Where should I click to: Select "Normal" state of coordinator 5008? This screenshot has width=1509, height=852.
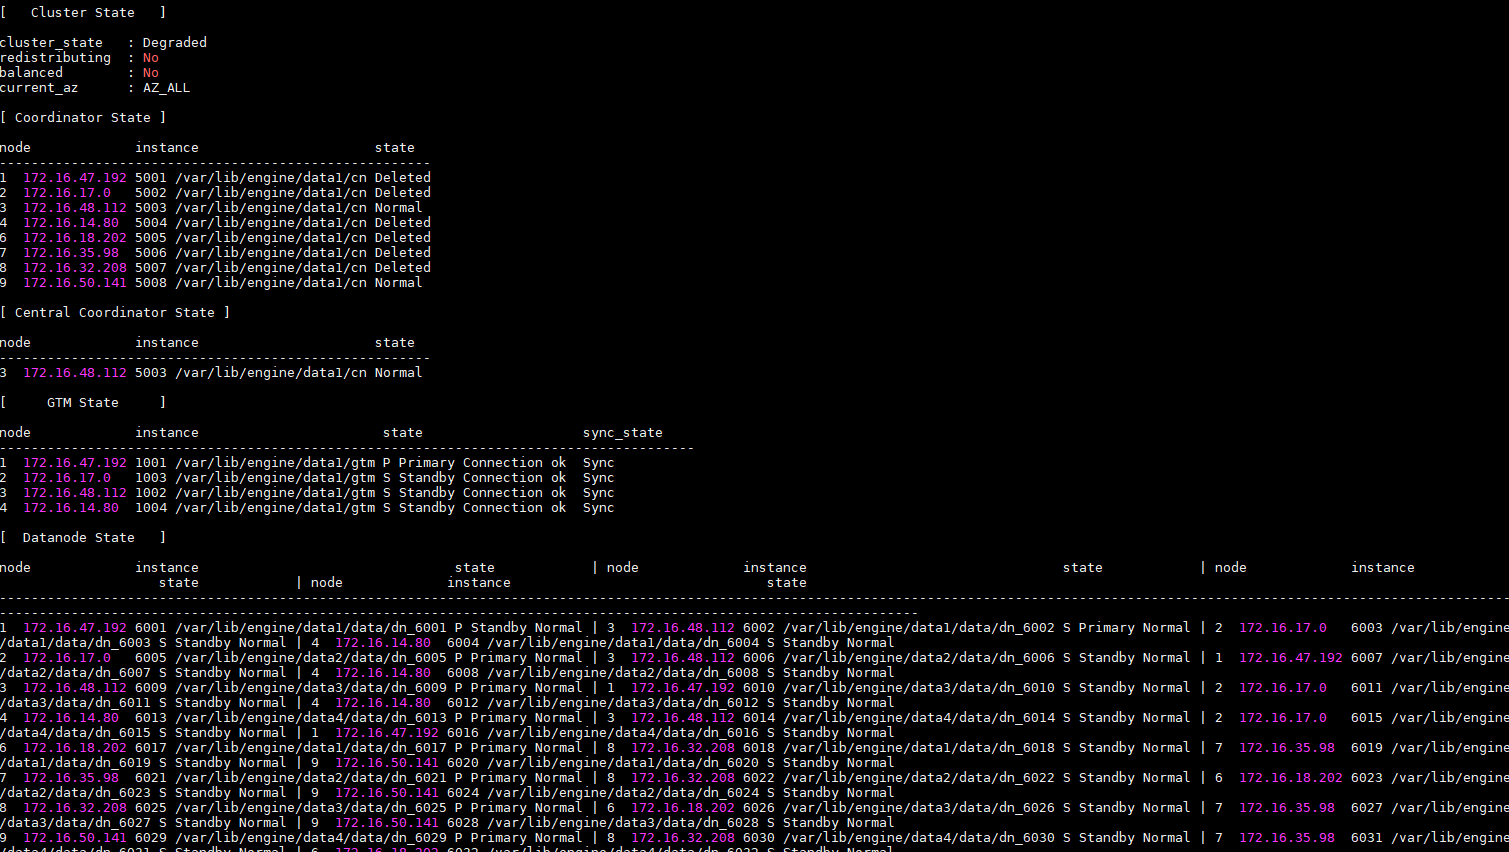click(x=399, y=283)
